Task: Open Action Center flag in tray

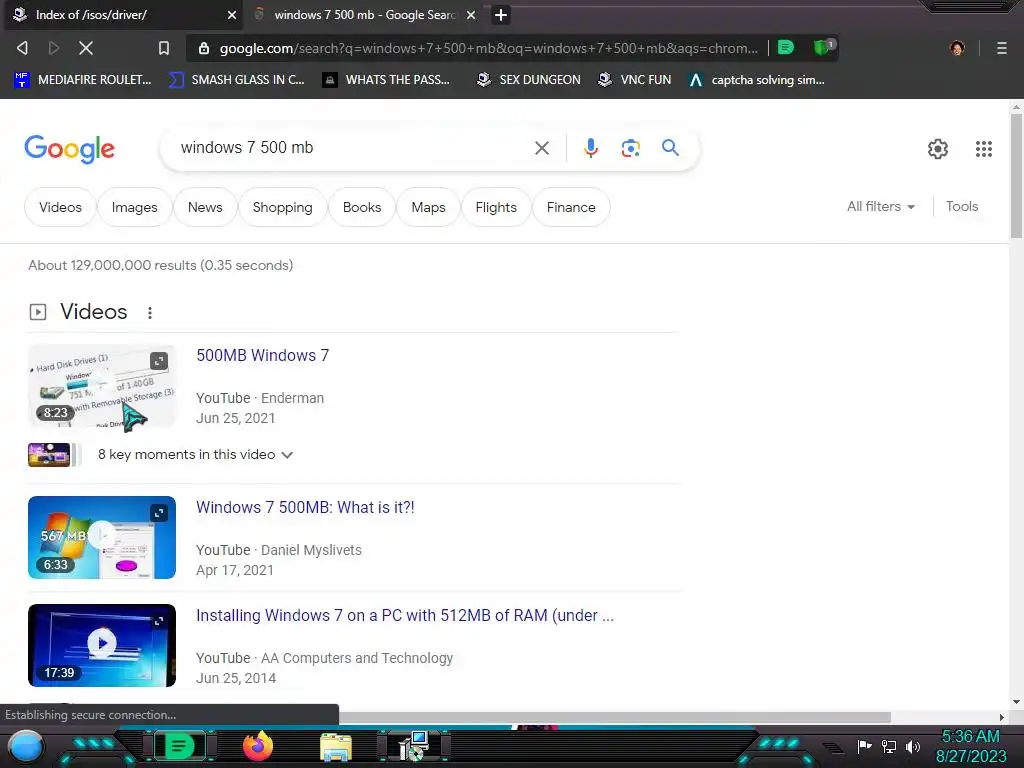Action: (864, 746)
